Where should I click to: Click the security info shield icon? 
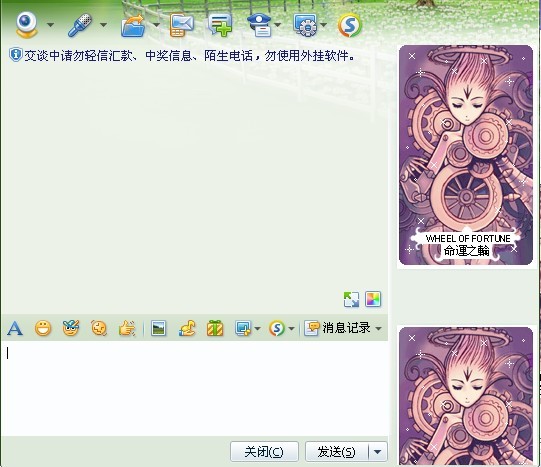[16, 55]
